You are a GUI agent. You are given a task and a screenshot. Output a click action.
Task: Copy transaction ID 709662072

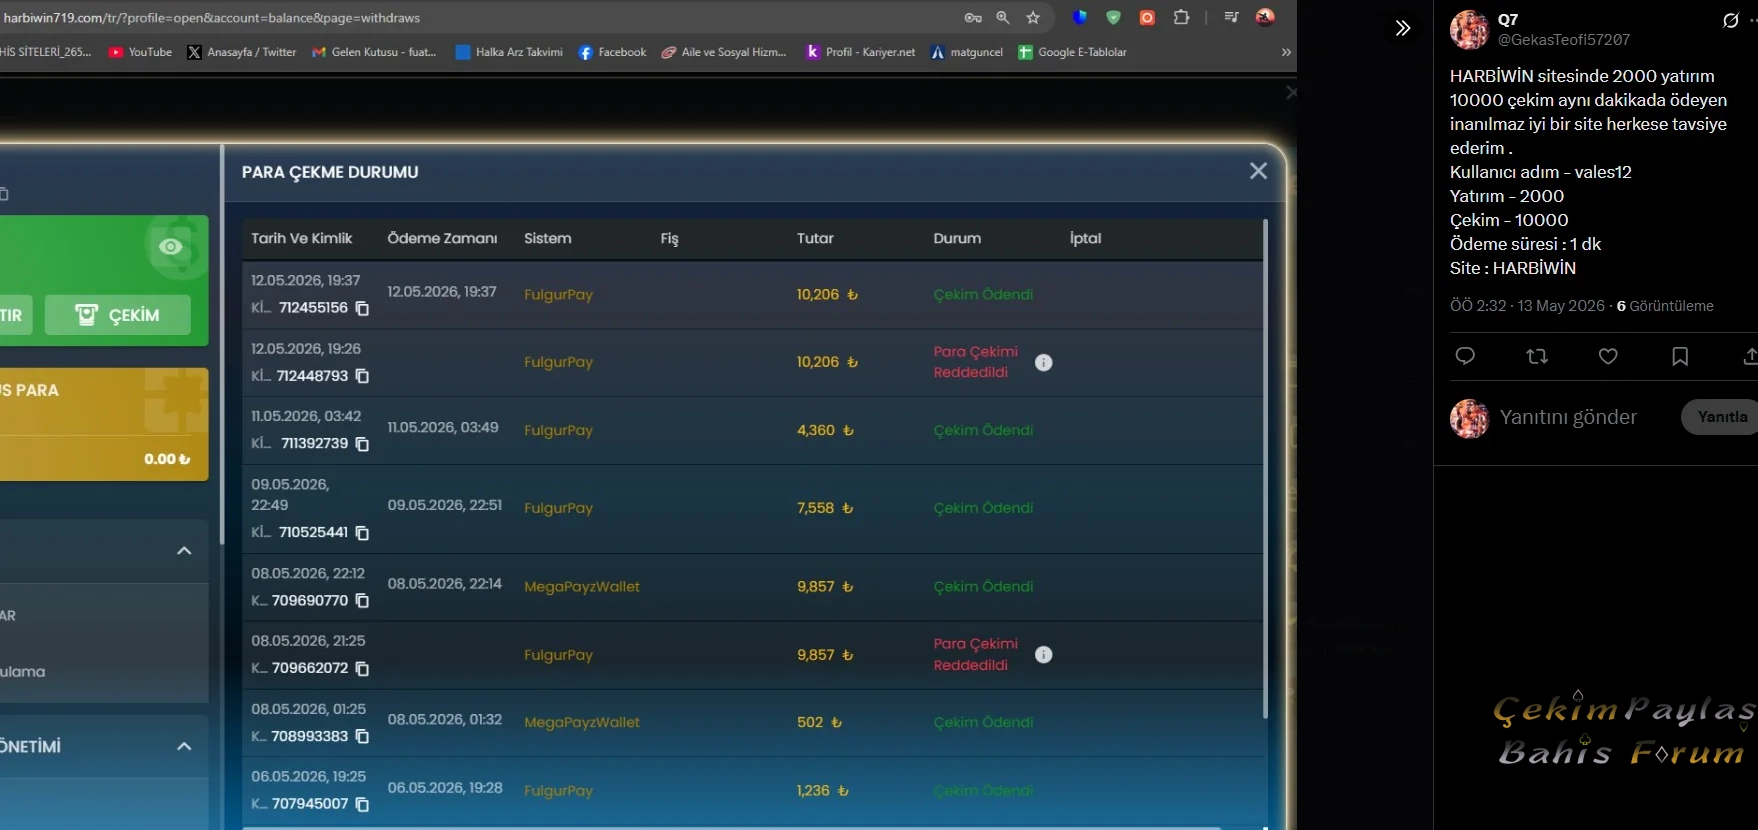[x=362, y=669]
